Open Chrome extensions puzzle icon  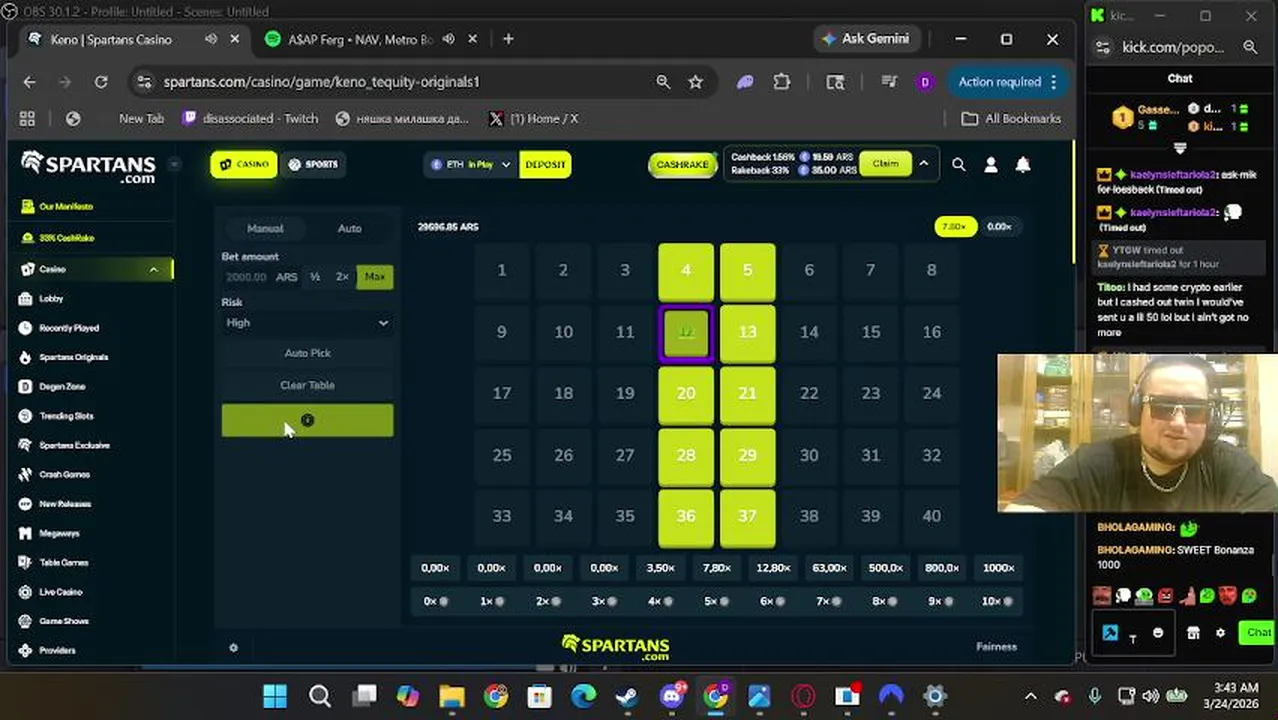(782, 82)
